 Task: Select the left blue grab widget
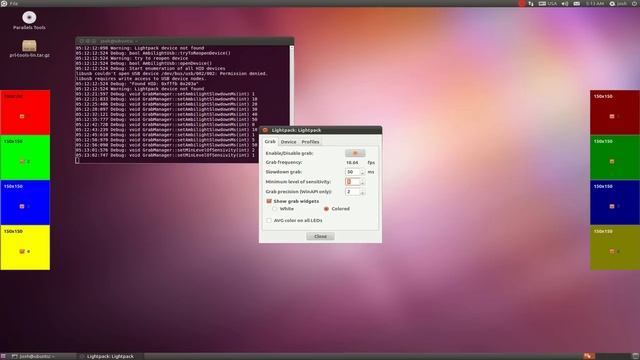coord(25,202)
